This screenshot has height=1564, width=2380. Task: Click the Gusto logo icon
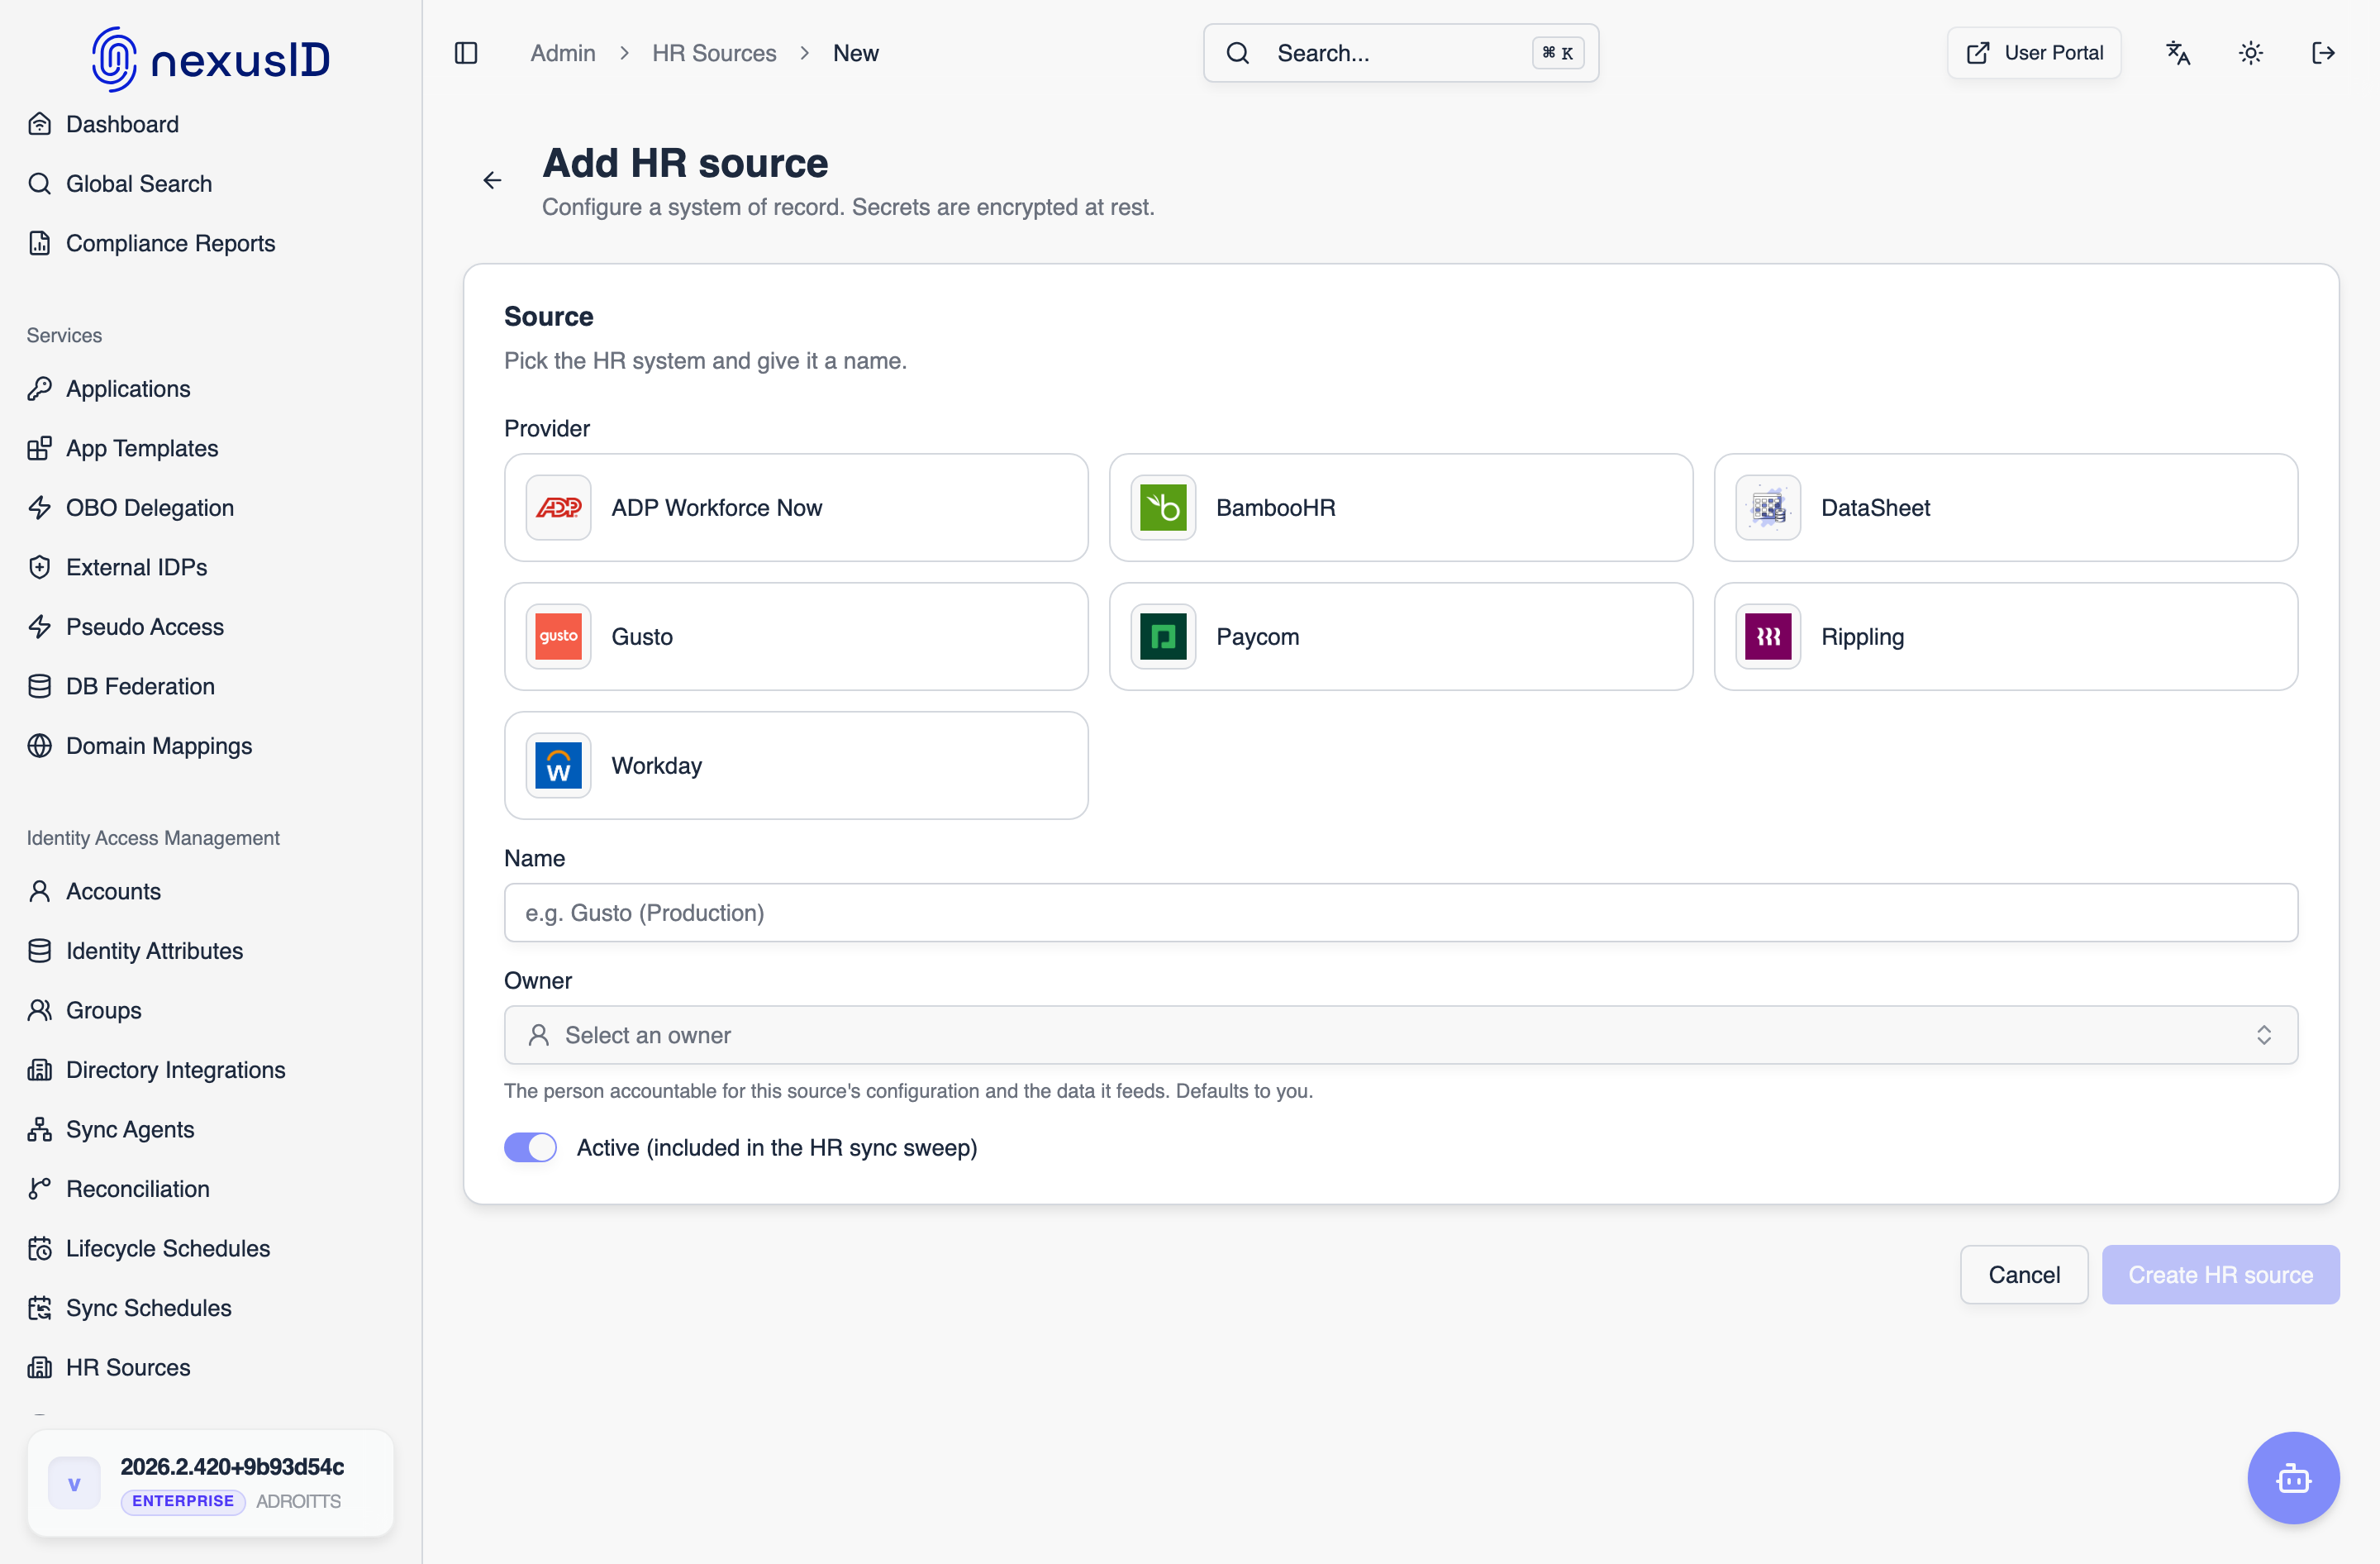(x=558, y=636)
